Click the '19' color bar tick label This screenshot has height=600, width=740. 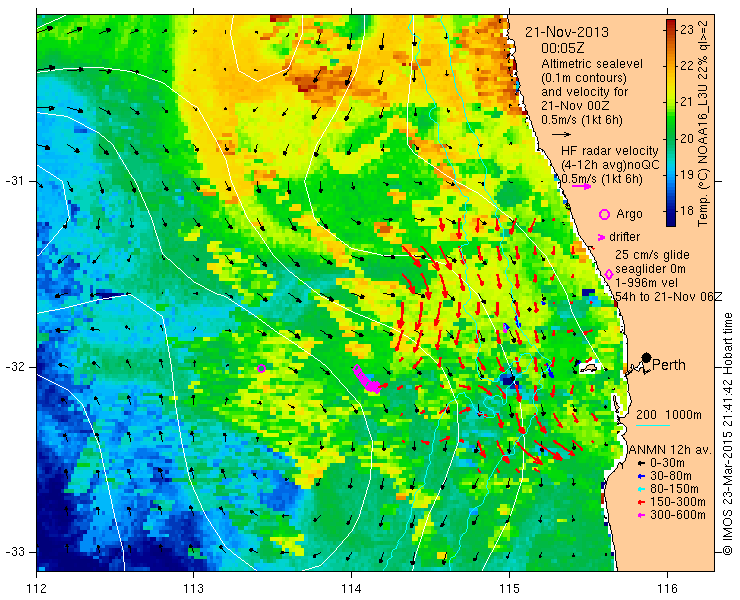tap(687, 175)
